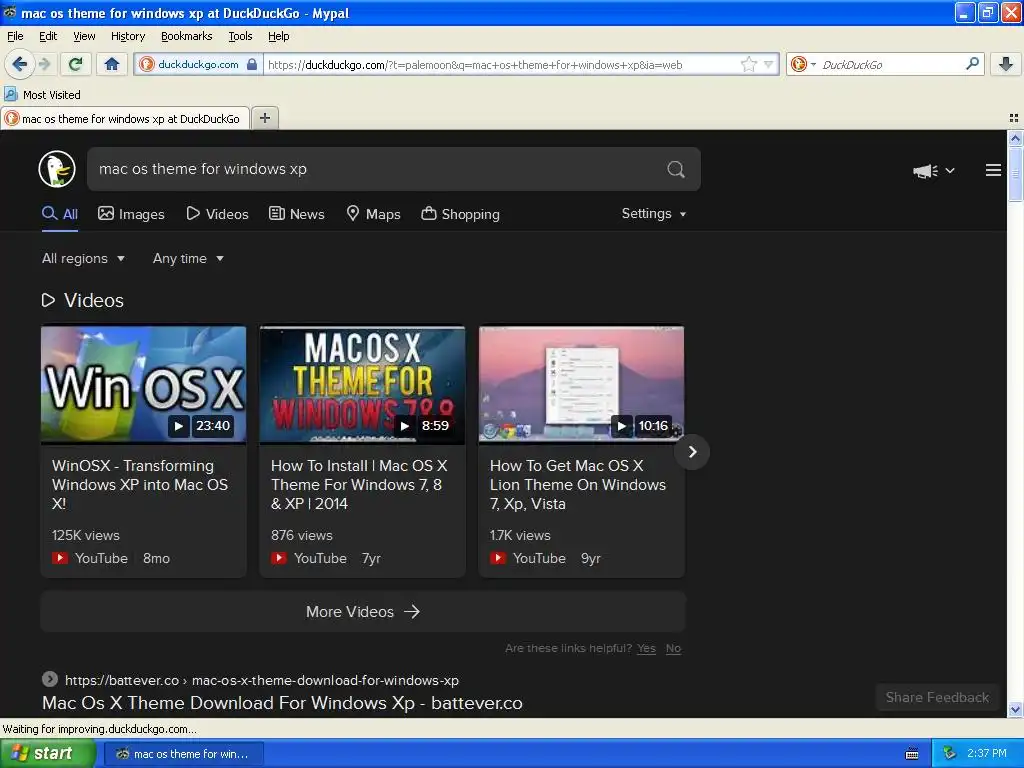Viewport: 1024px width, 768px height.
Task: Switch to Maps results tab
Action: pos(373,214)
